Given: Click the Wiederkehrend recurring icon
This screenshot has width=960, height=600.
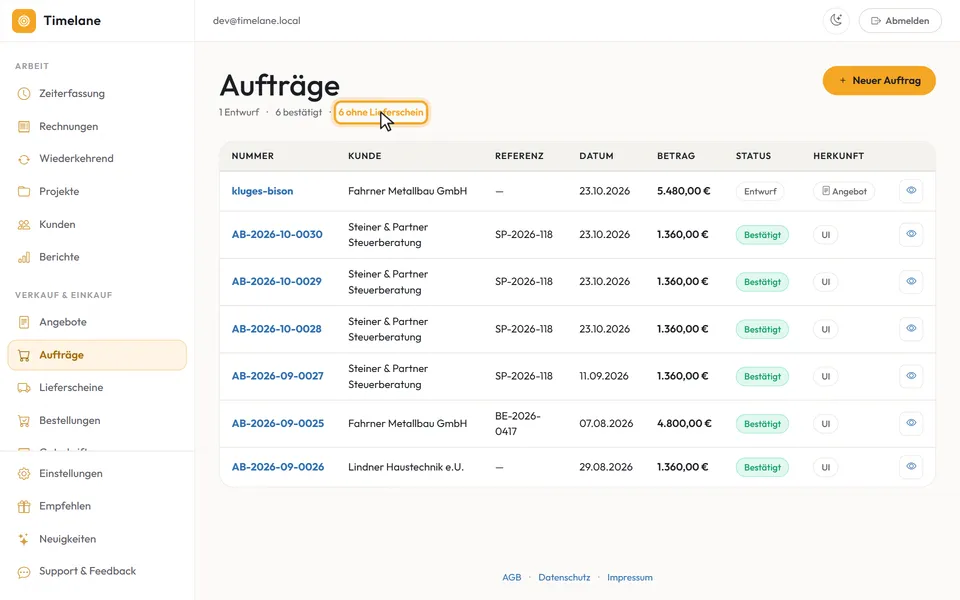Looking at the screenshot, I should [24, 159].
